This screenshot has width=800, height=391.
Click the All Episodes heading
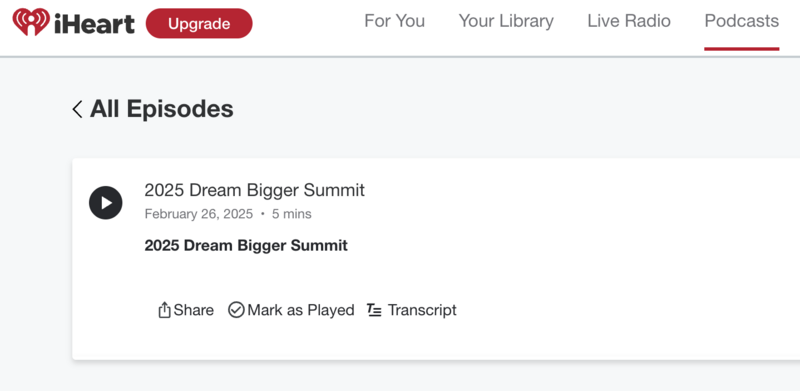pyautogui.click(x=162, y=109)
